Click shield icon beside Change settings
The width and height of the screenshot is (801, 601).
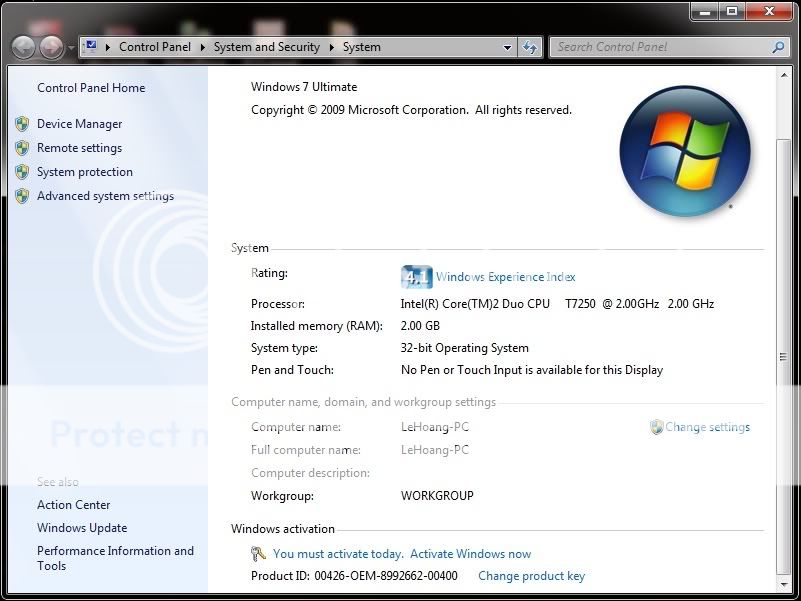tap(656, 427)
